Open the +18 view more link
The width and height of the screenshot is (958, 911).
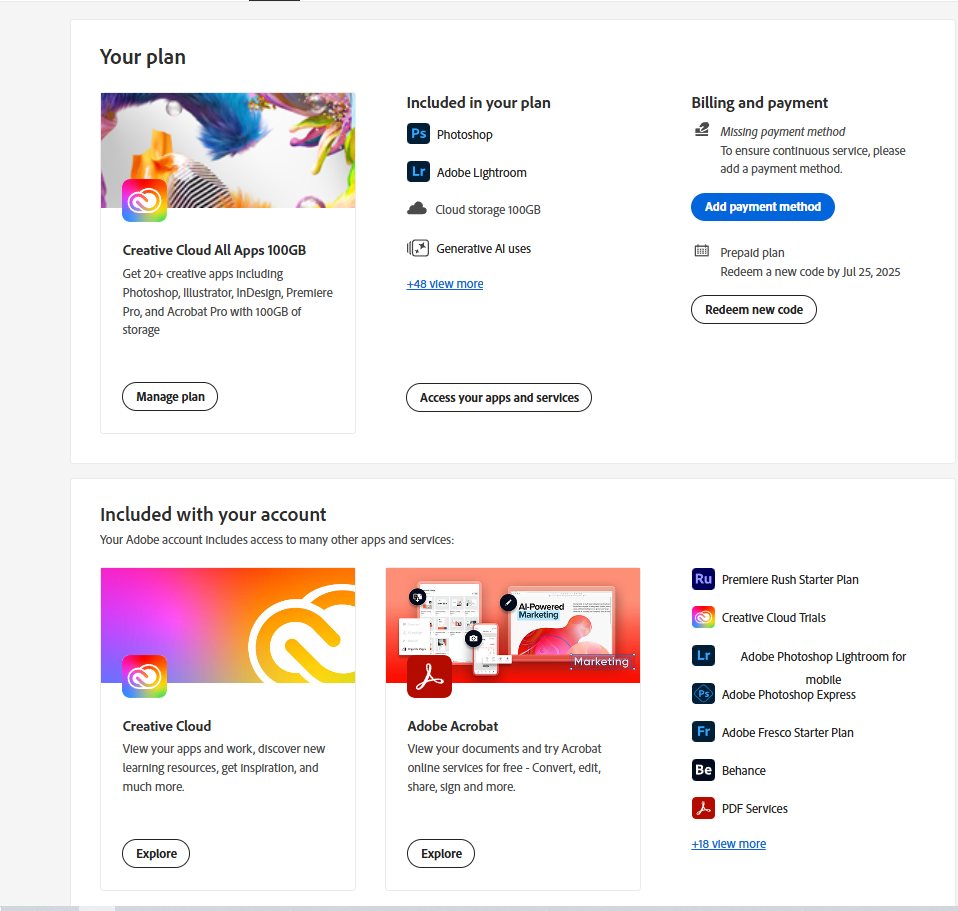(728, 844)
